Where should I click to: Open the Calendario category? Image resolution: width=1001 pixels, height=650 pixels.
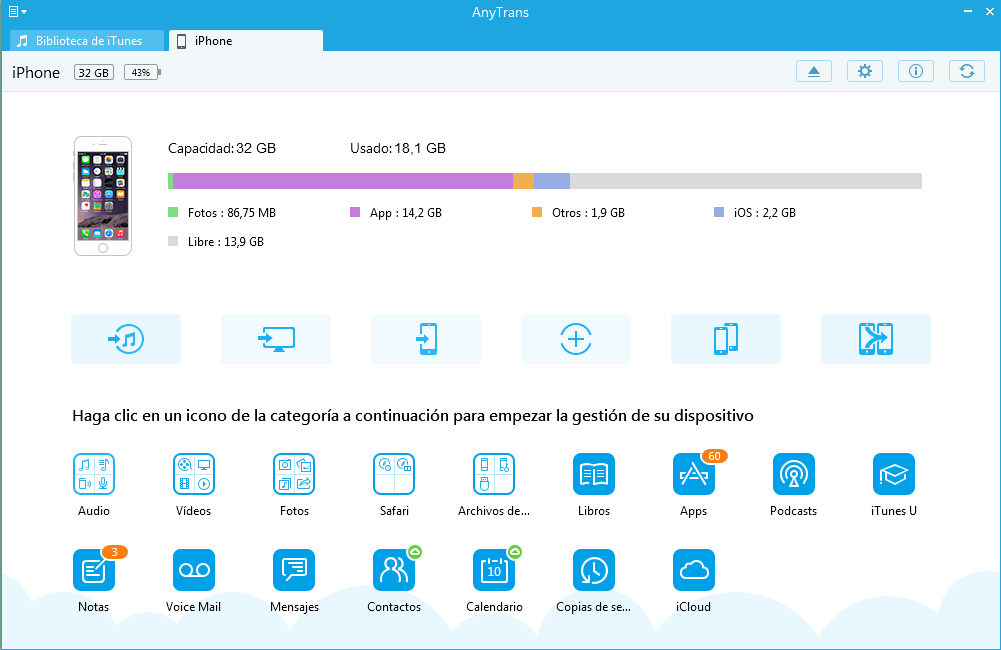pos(493,570)
